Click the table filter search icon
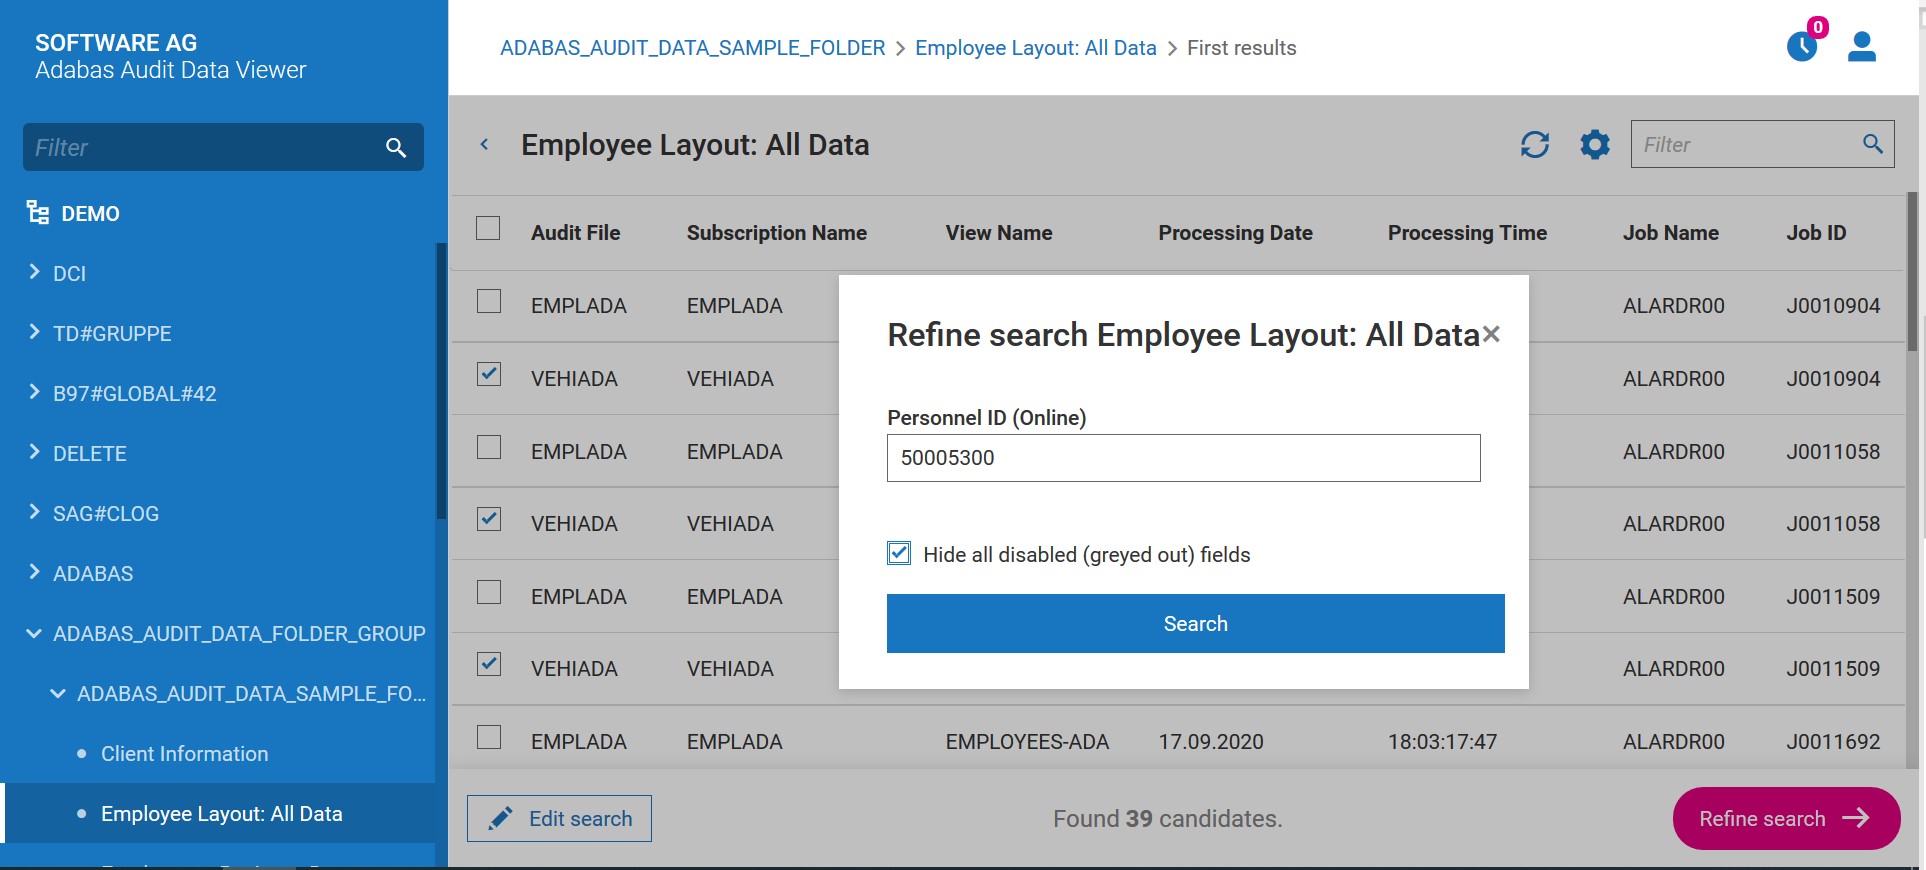The width and height of the screenshot is (1926, 870). tap(1873, 144)
